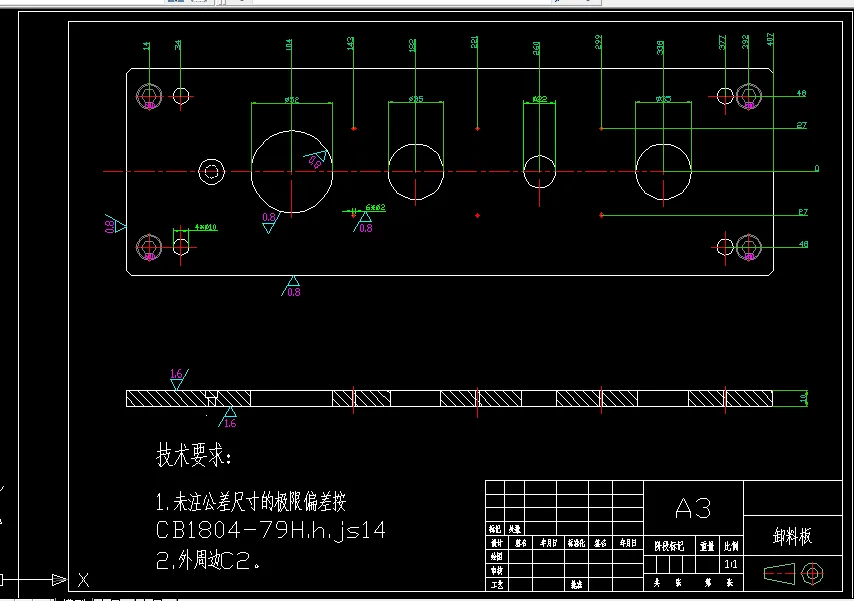Click the 1:1 scale value cell
Viewport: 854px width, 601px height.
click(731, 564)
